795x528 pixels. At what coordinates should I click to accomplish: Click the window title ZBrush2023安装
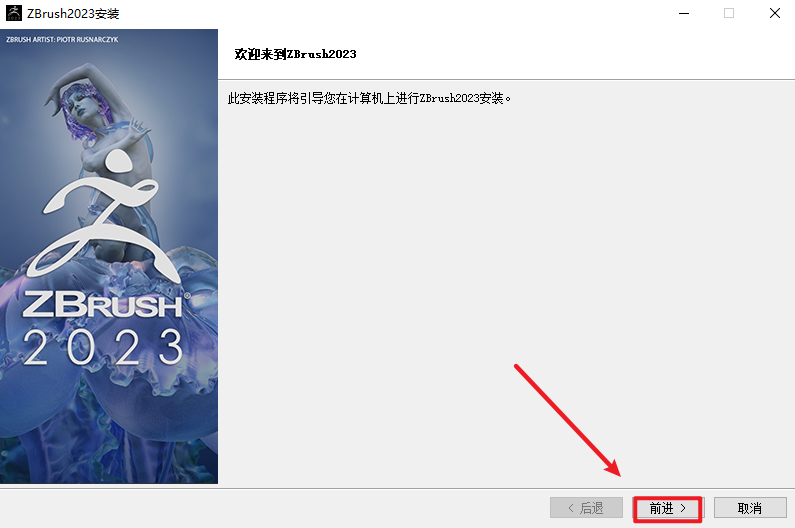coord(73,14)
